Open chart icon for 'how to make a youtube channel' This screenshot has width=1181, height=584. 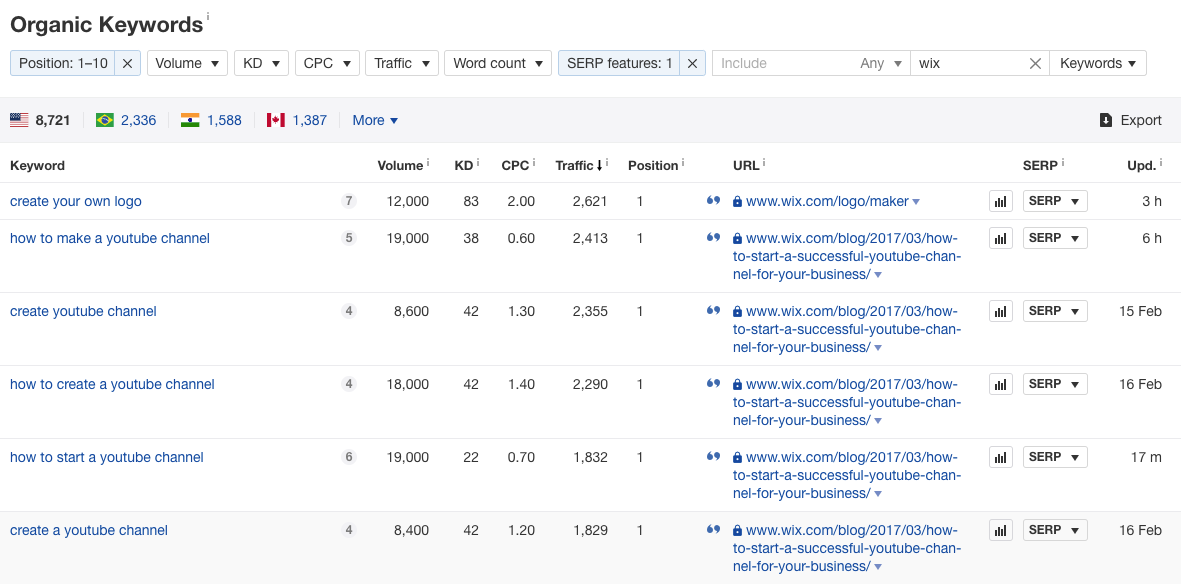(1000, 238)
